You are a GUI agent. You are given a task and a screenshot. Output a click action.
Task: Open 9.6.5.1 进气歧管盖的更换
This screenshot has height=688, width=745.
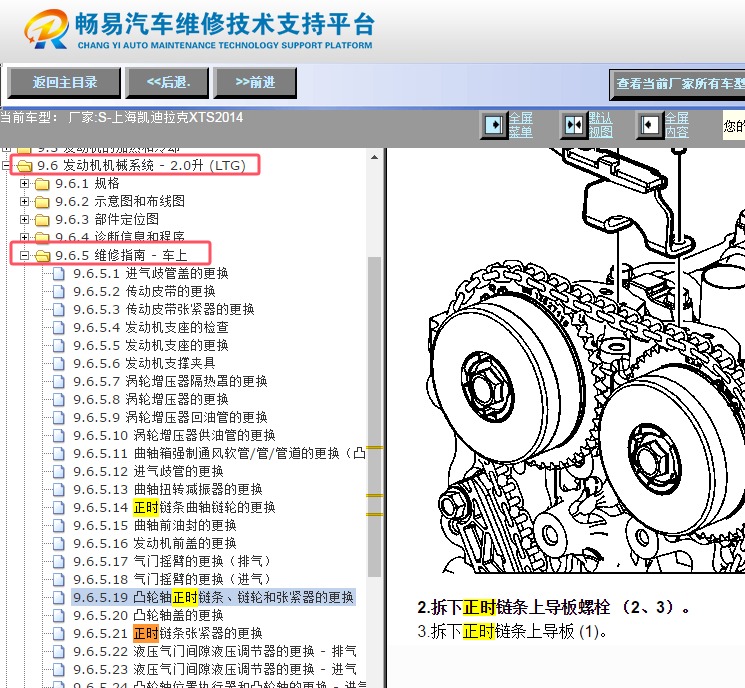click(151, 274)
